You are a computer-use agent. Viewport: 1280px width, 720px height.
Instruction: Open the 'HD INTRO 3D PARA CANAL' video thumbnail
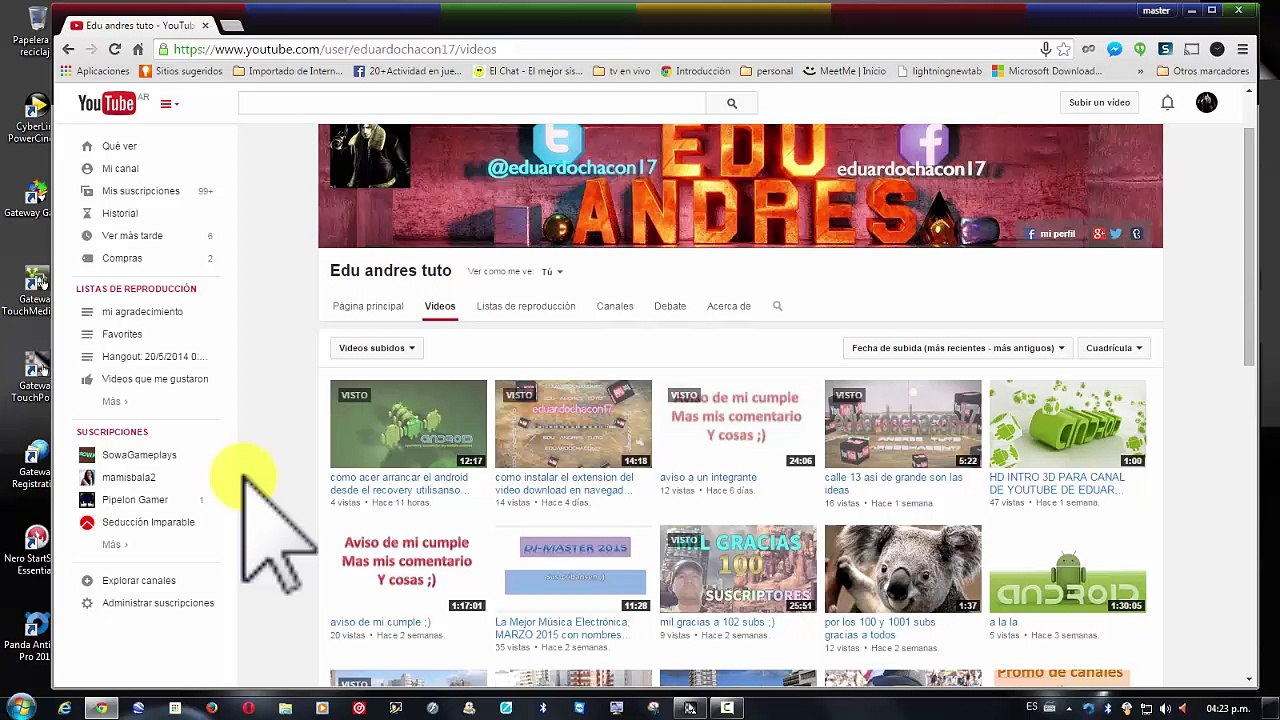coord(1068,424)
